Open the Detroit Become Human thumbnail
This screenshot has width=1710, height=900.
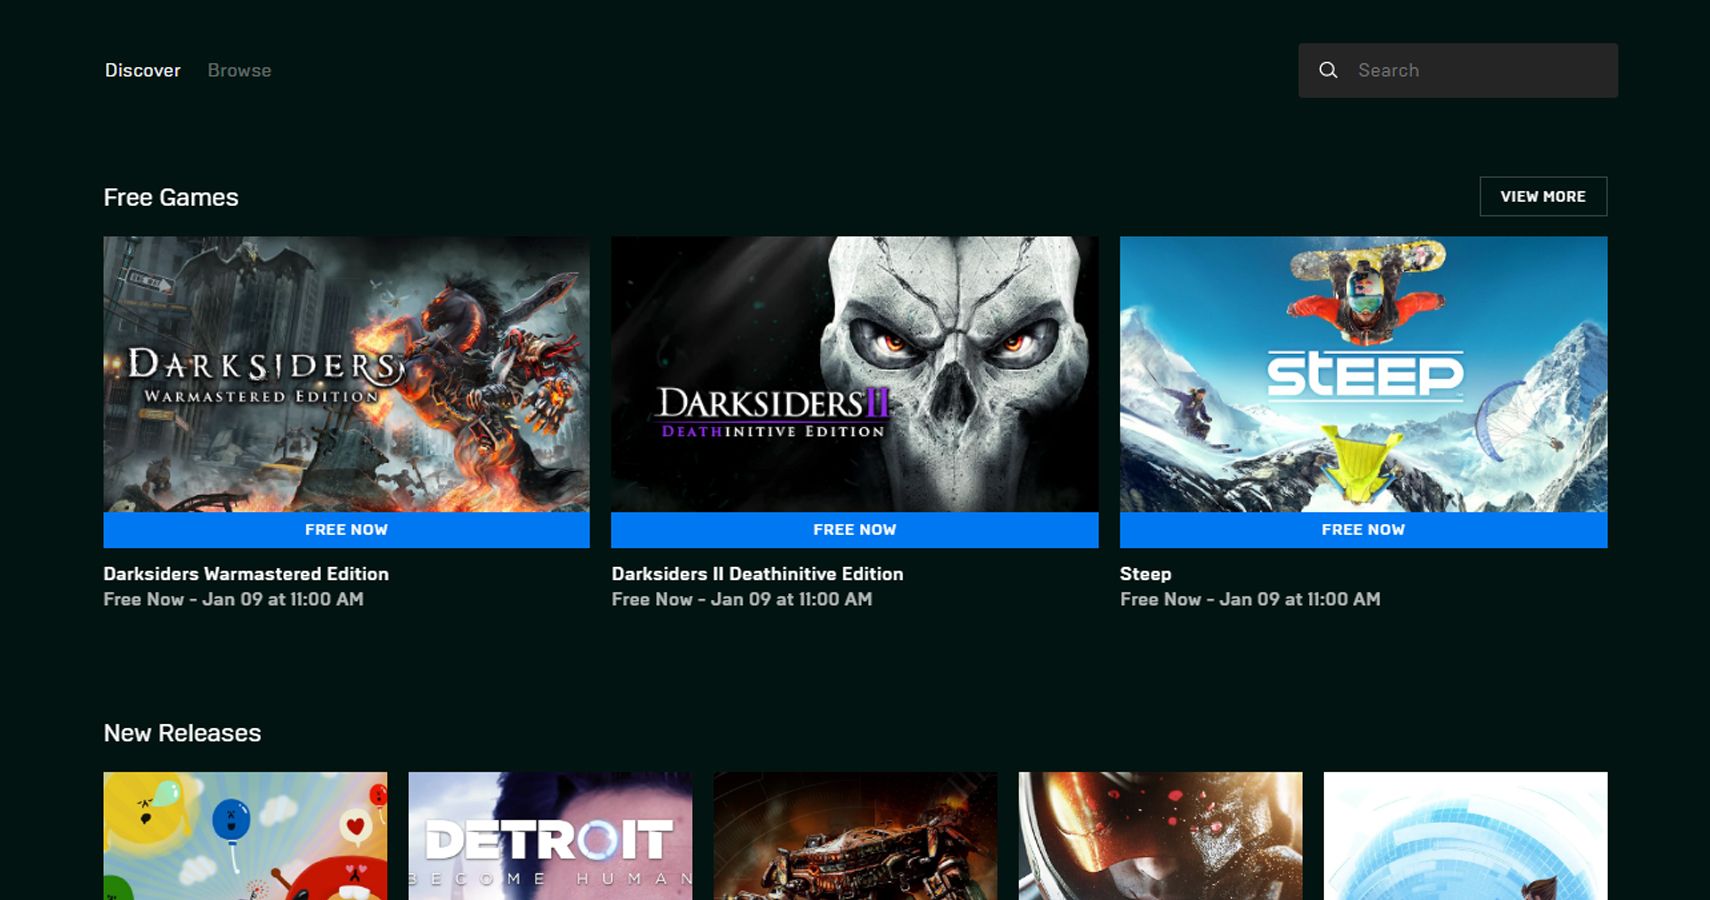(550, 836)
